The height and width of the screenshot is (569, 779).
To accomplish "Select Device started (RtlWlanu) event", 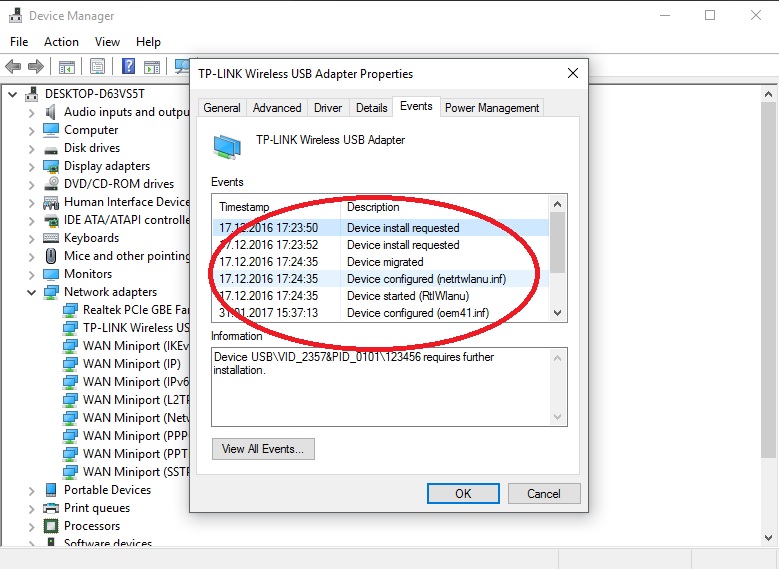I will (381, 296).
